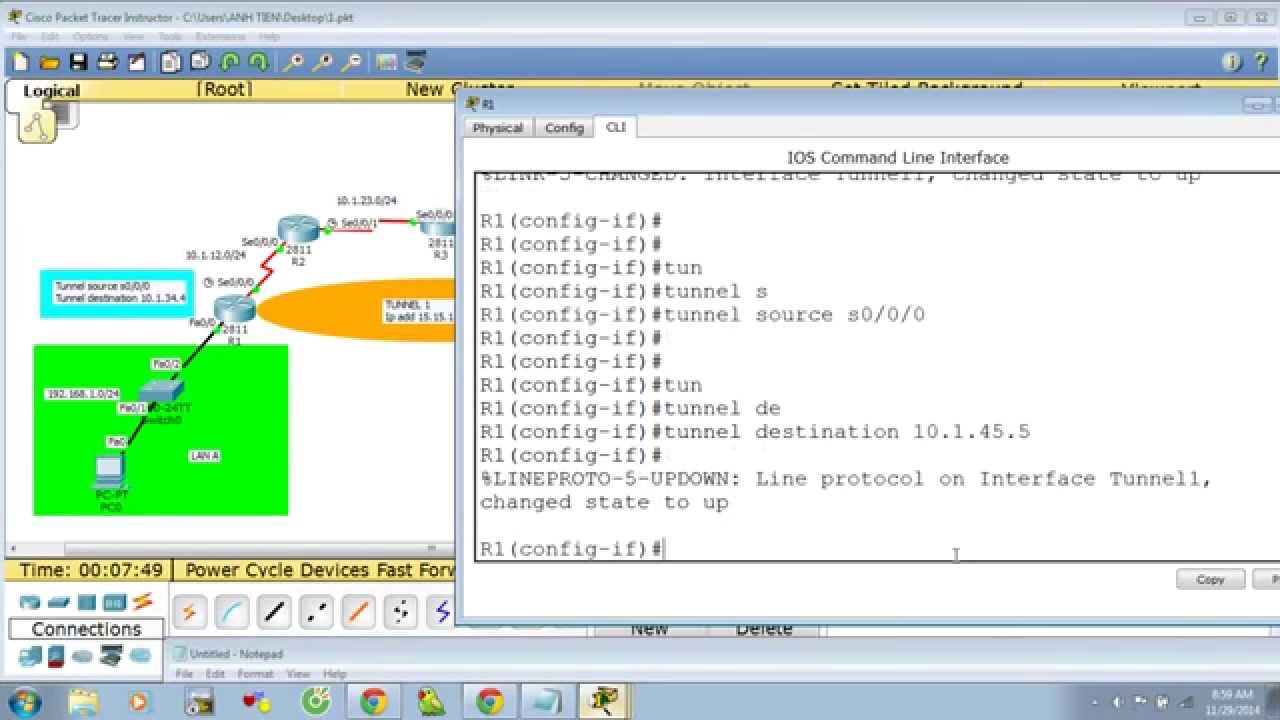
Task: Select the Custom Made Devices category icon
Action: click(111, 656)
